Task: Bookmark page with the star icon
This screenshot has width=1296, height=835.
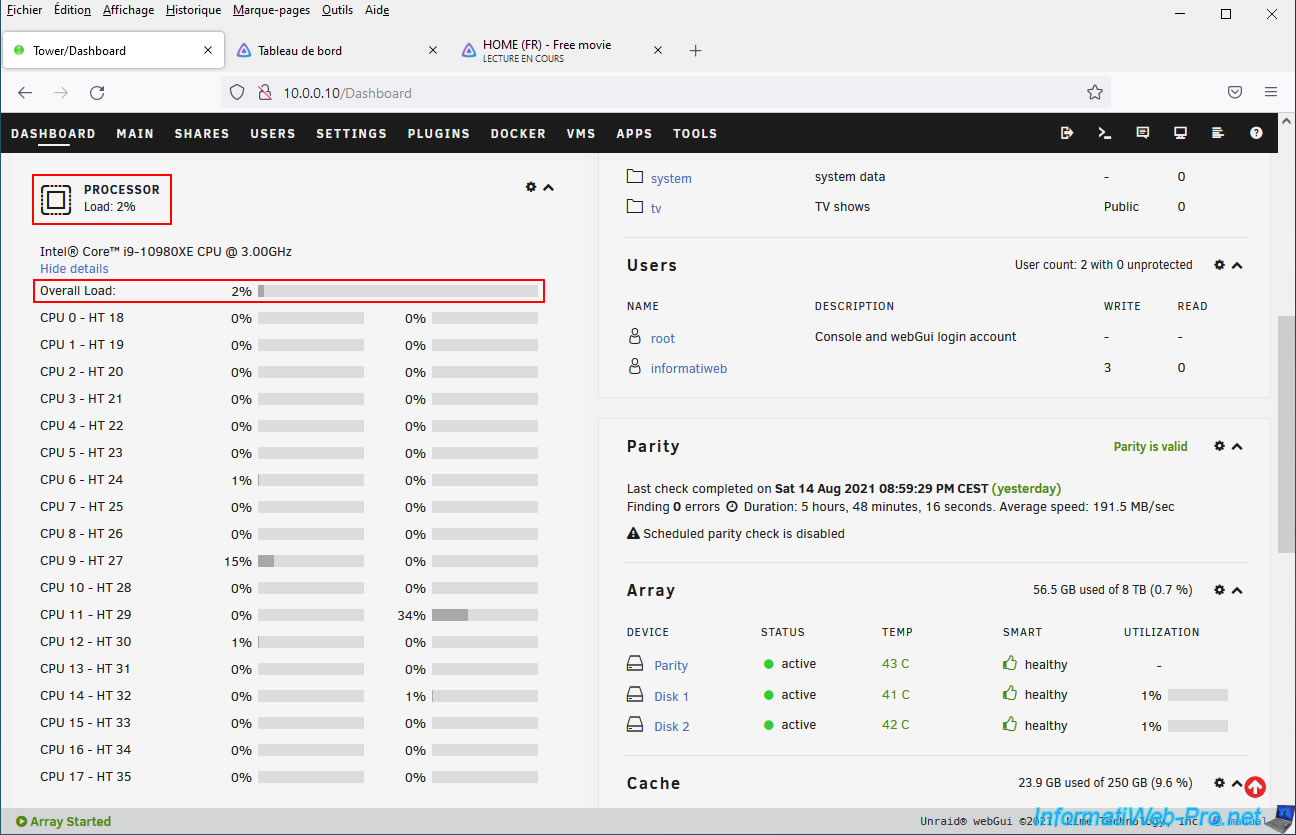Action: coord(1095,92)
